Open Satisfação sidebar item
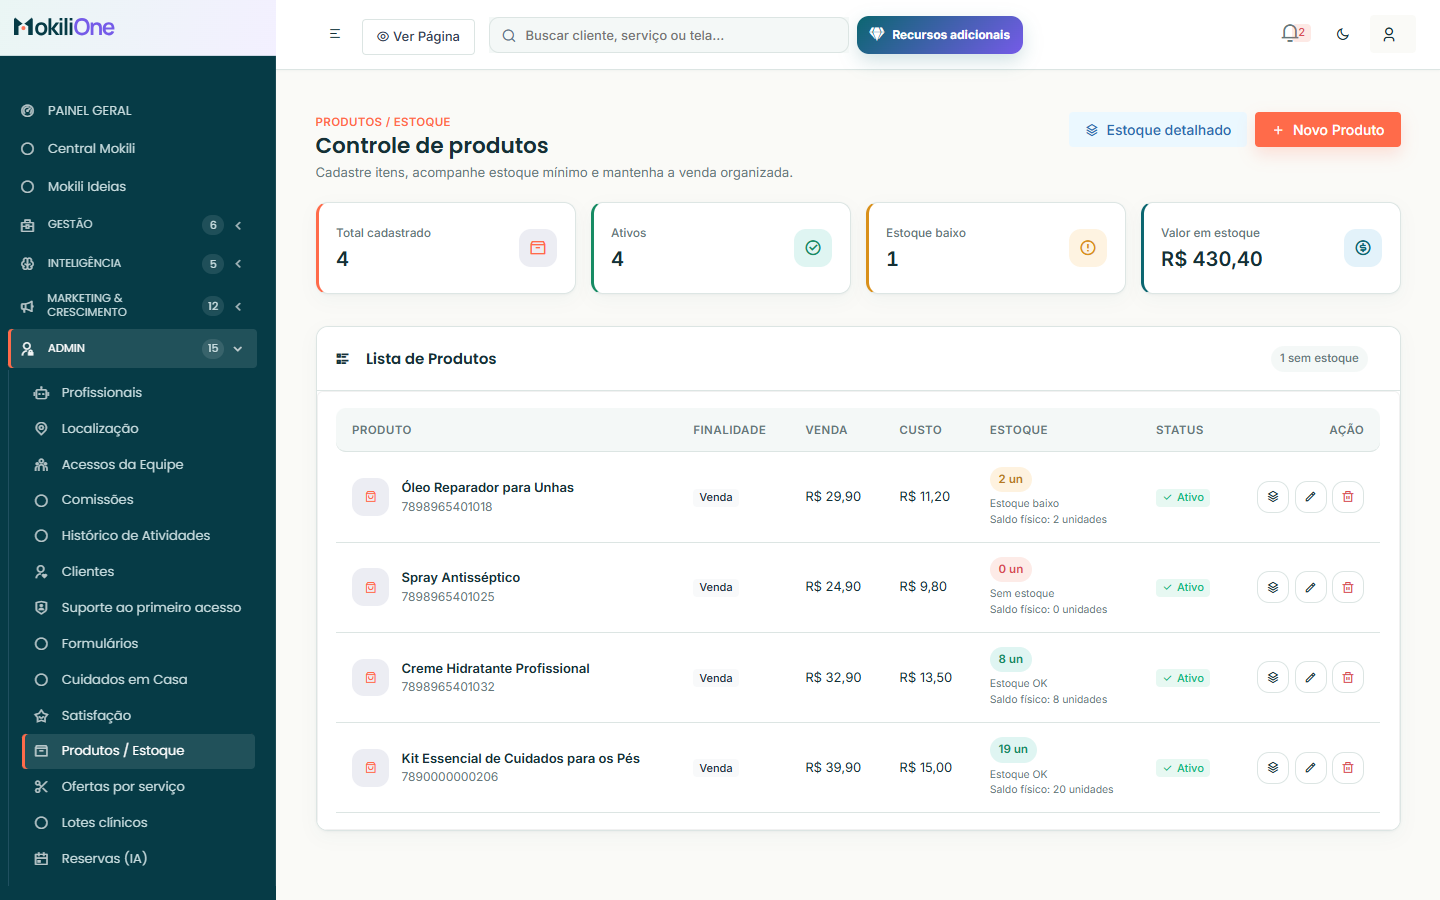The height and width of the screenshot is (900, 1440). point(138,716)
